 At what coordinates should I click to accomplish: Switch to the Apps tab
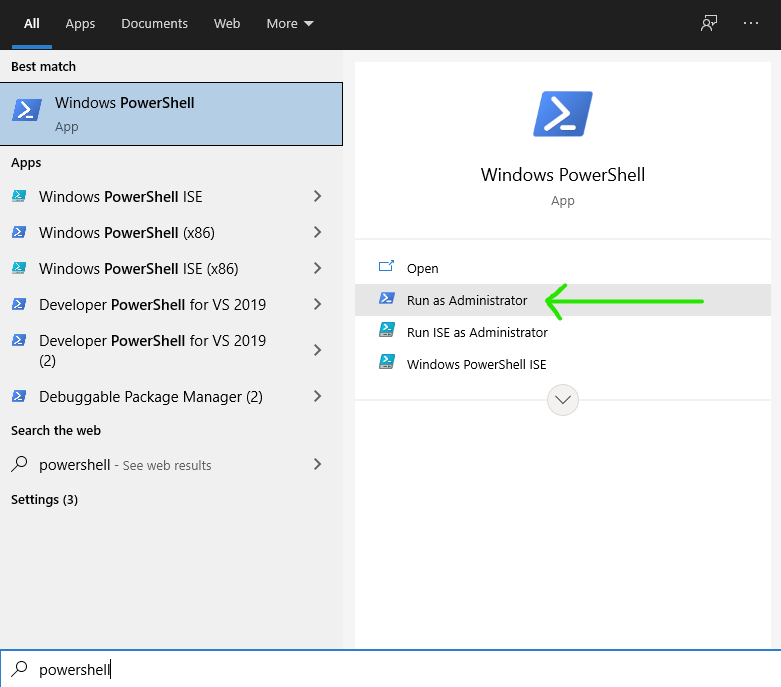click(80, 23)
